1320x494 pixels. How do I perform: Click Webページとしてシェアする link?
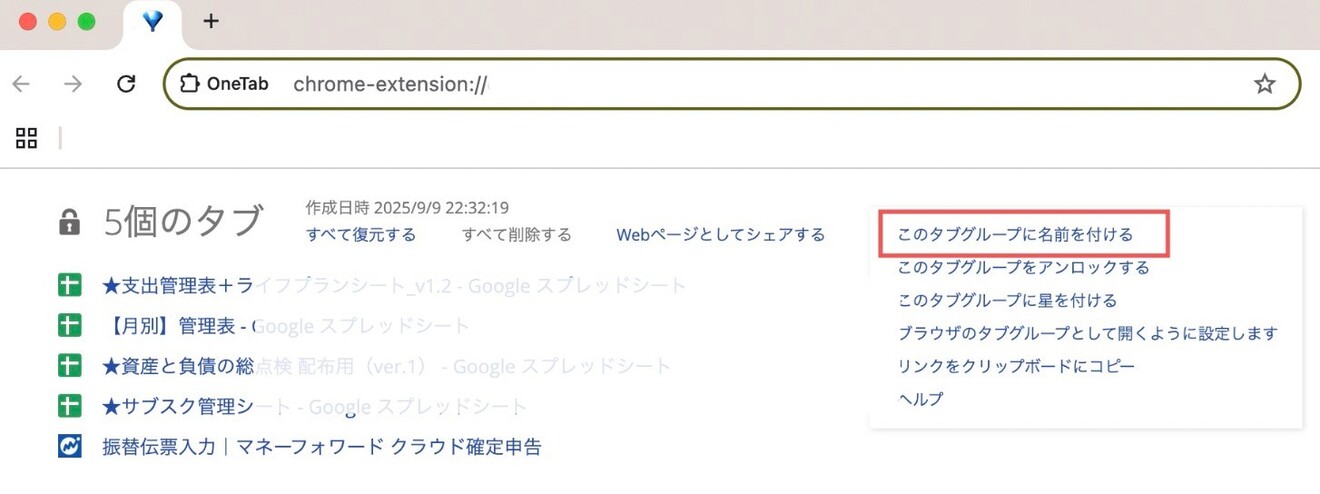[720, 235]
